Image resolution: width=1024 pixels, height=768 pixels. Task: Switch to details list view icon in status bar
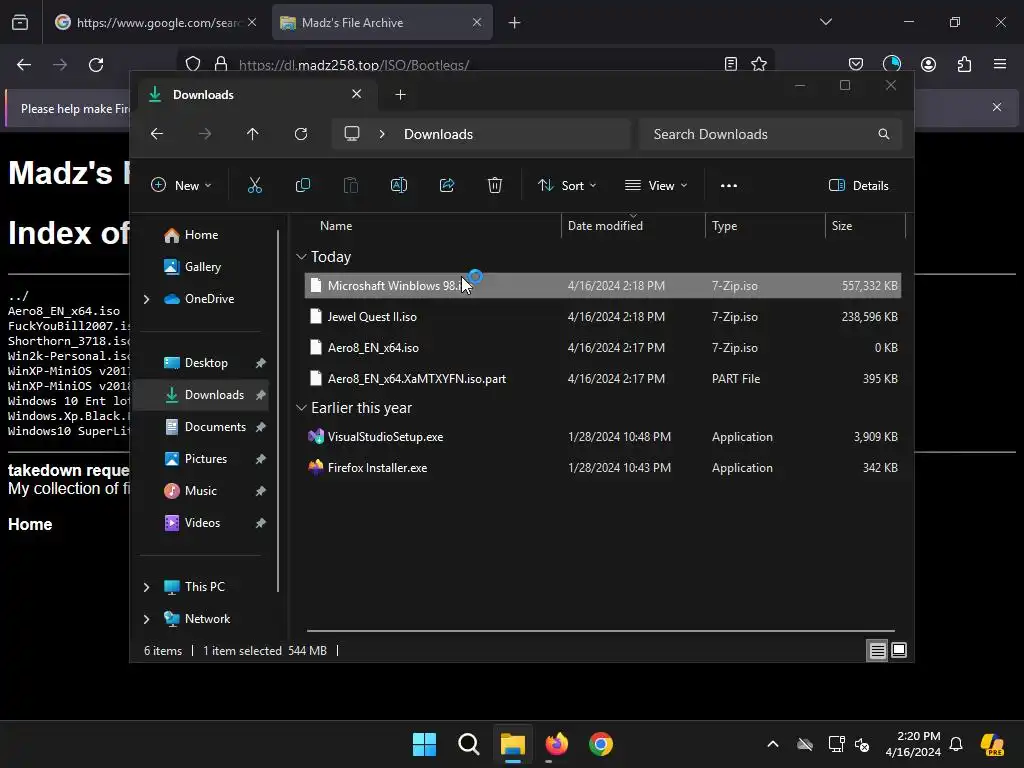point(877,650)
